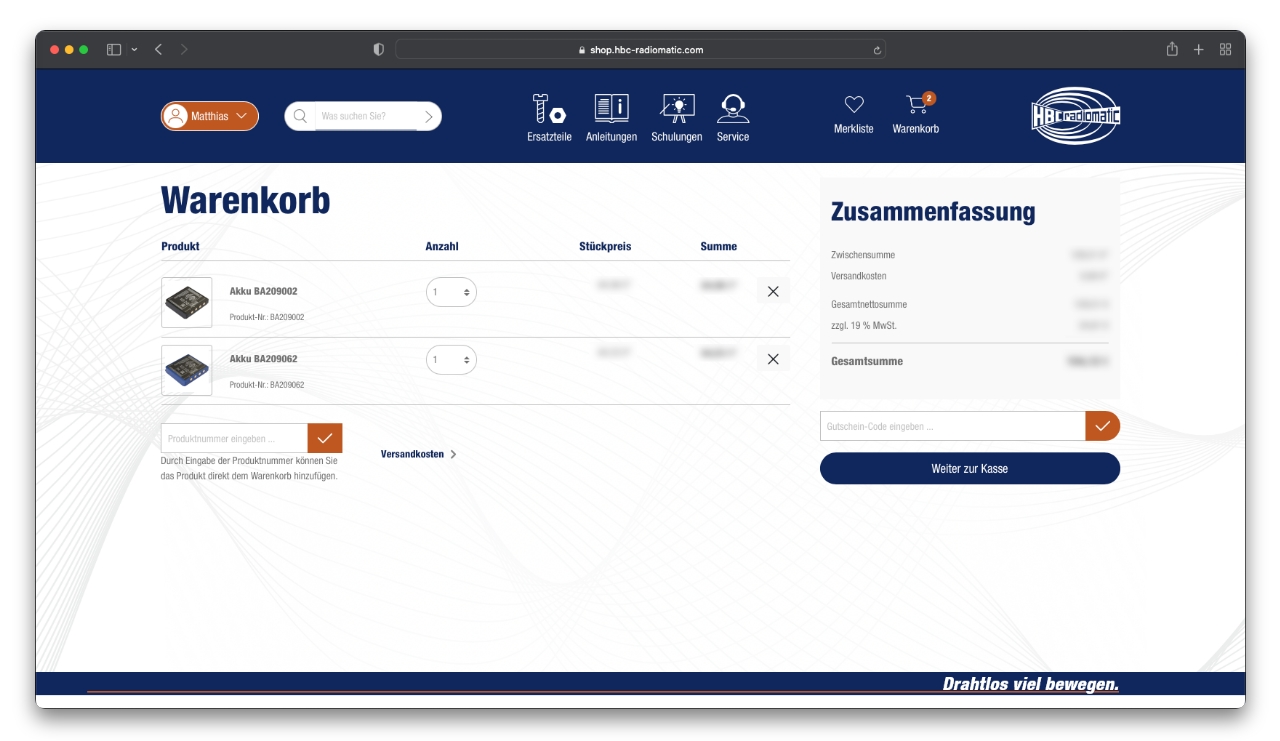Expand the Matthias account dropdown

click(210, 116)
